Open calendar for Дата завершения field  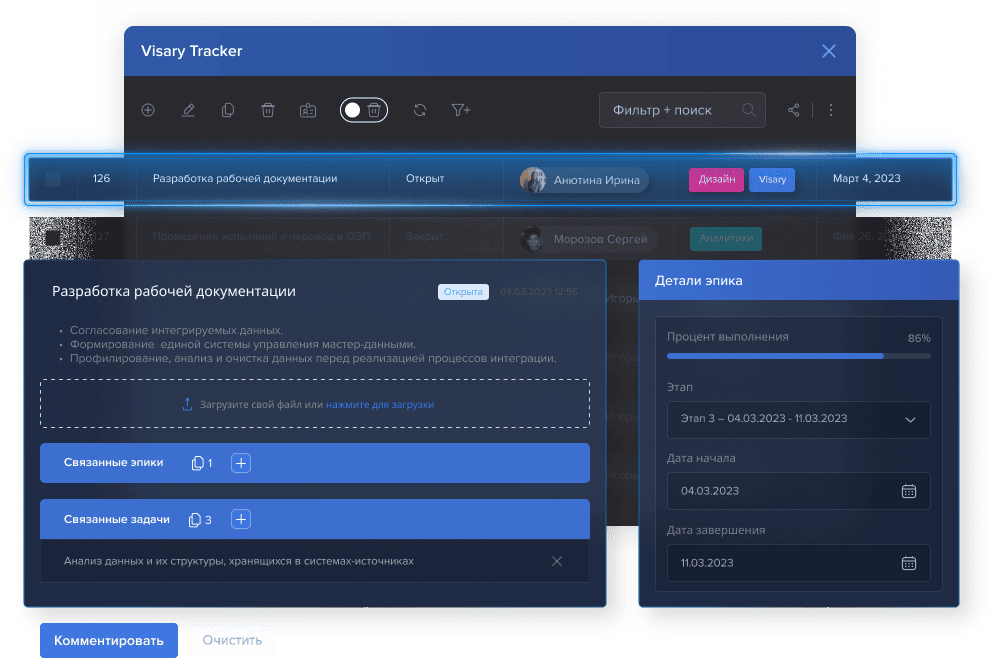coord(908,563)
